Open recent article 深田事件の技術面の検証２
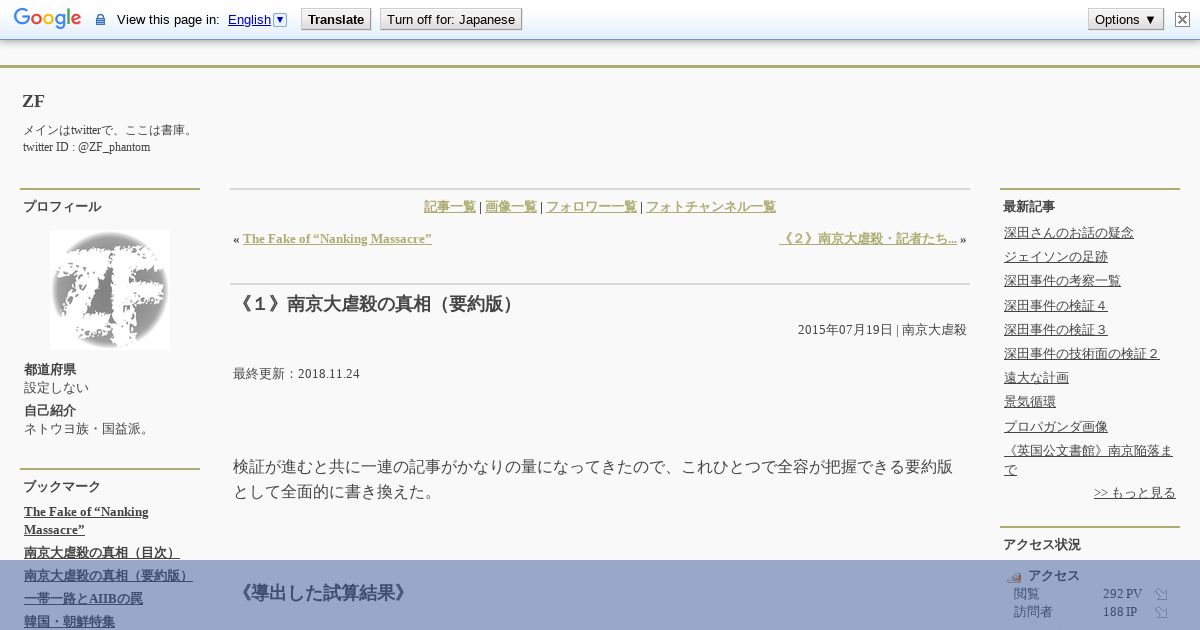Screen dimensions: 1200x630 (1082, 354)
